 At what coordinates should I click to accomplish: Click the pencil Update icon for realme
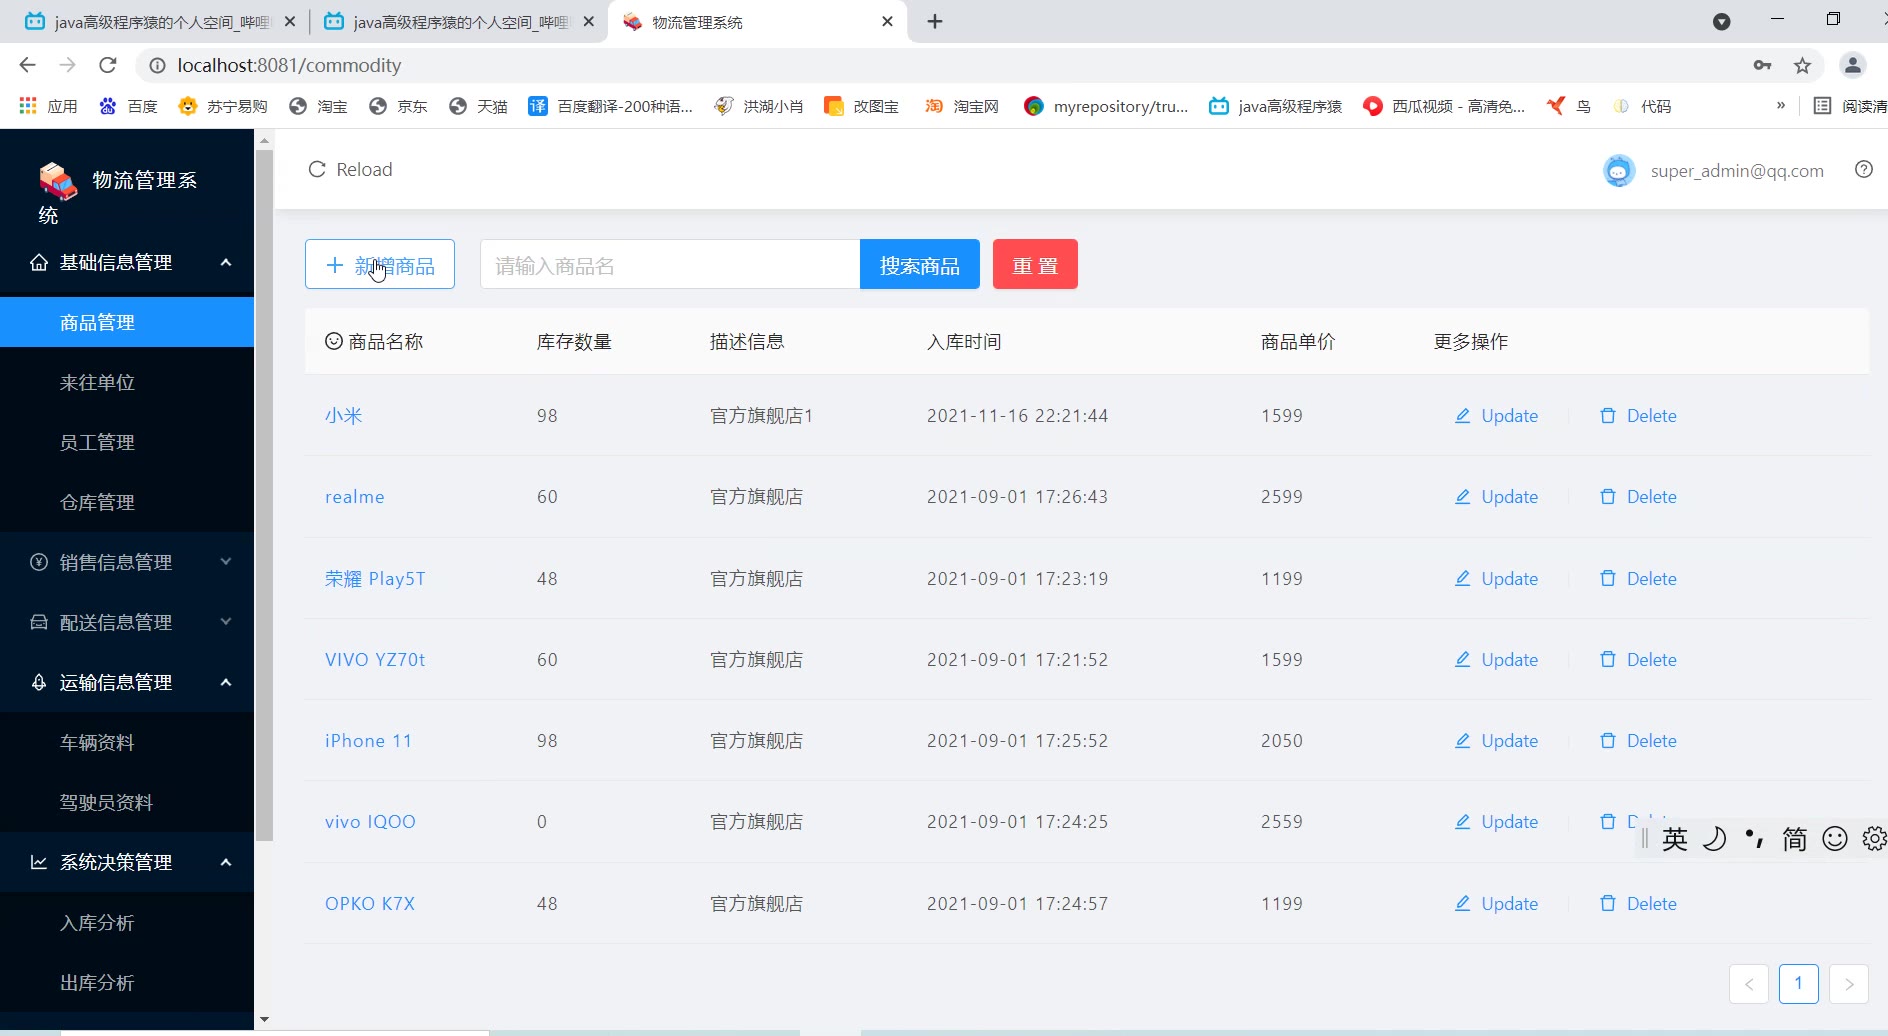pos(1462,497)
